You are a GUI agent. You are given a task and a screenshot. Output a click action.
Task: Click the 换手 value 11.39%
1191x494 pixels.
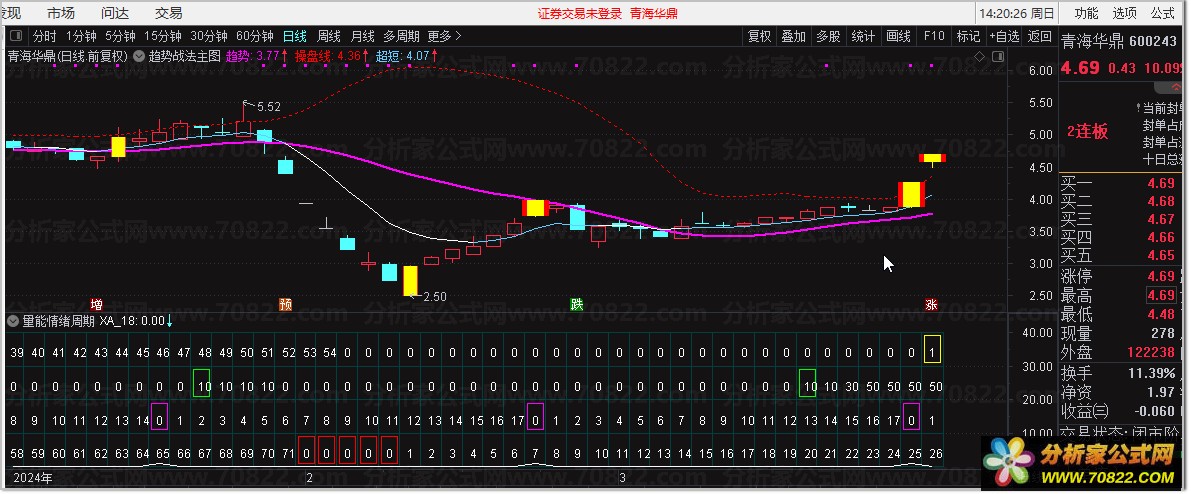[x=1152, y=373]
